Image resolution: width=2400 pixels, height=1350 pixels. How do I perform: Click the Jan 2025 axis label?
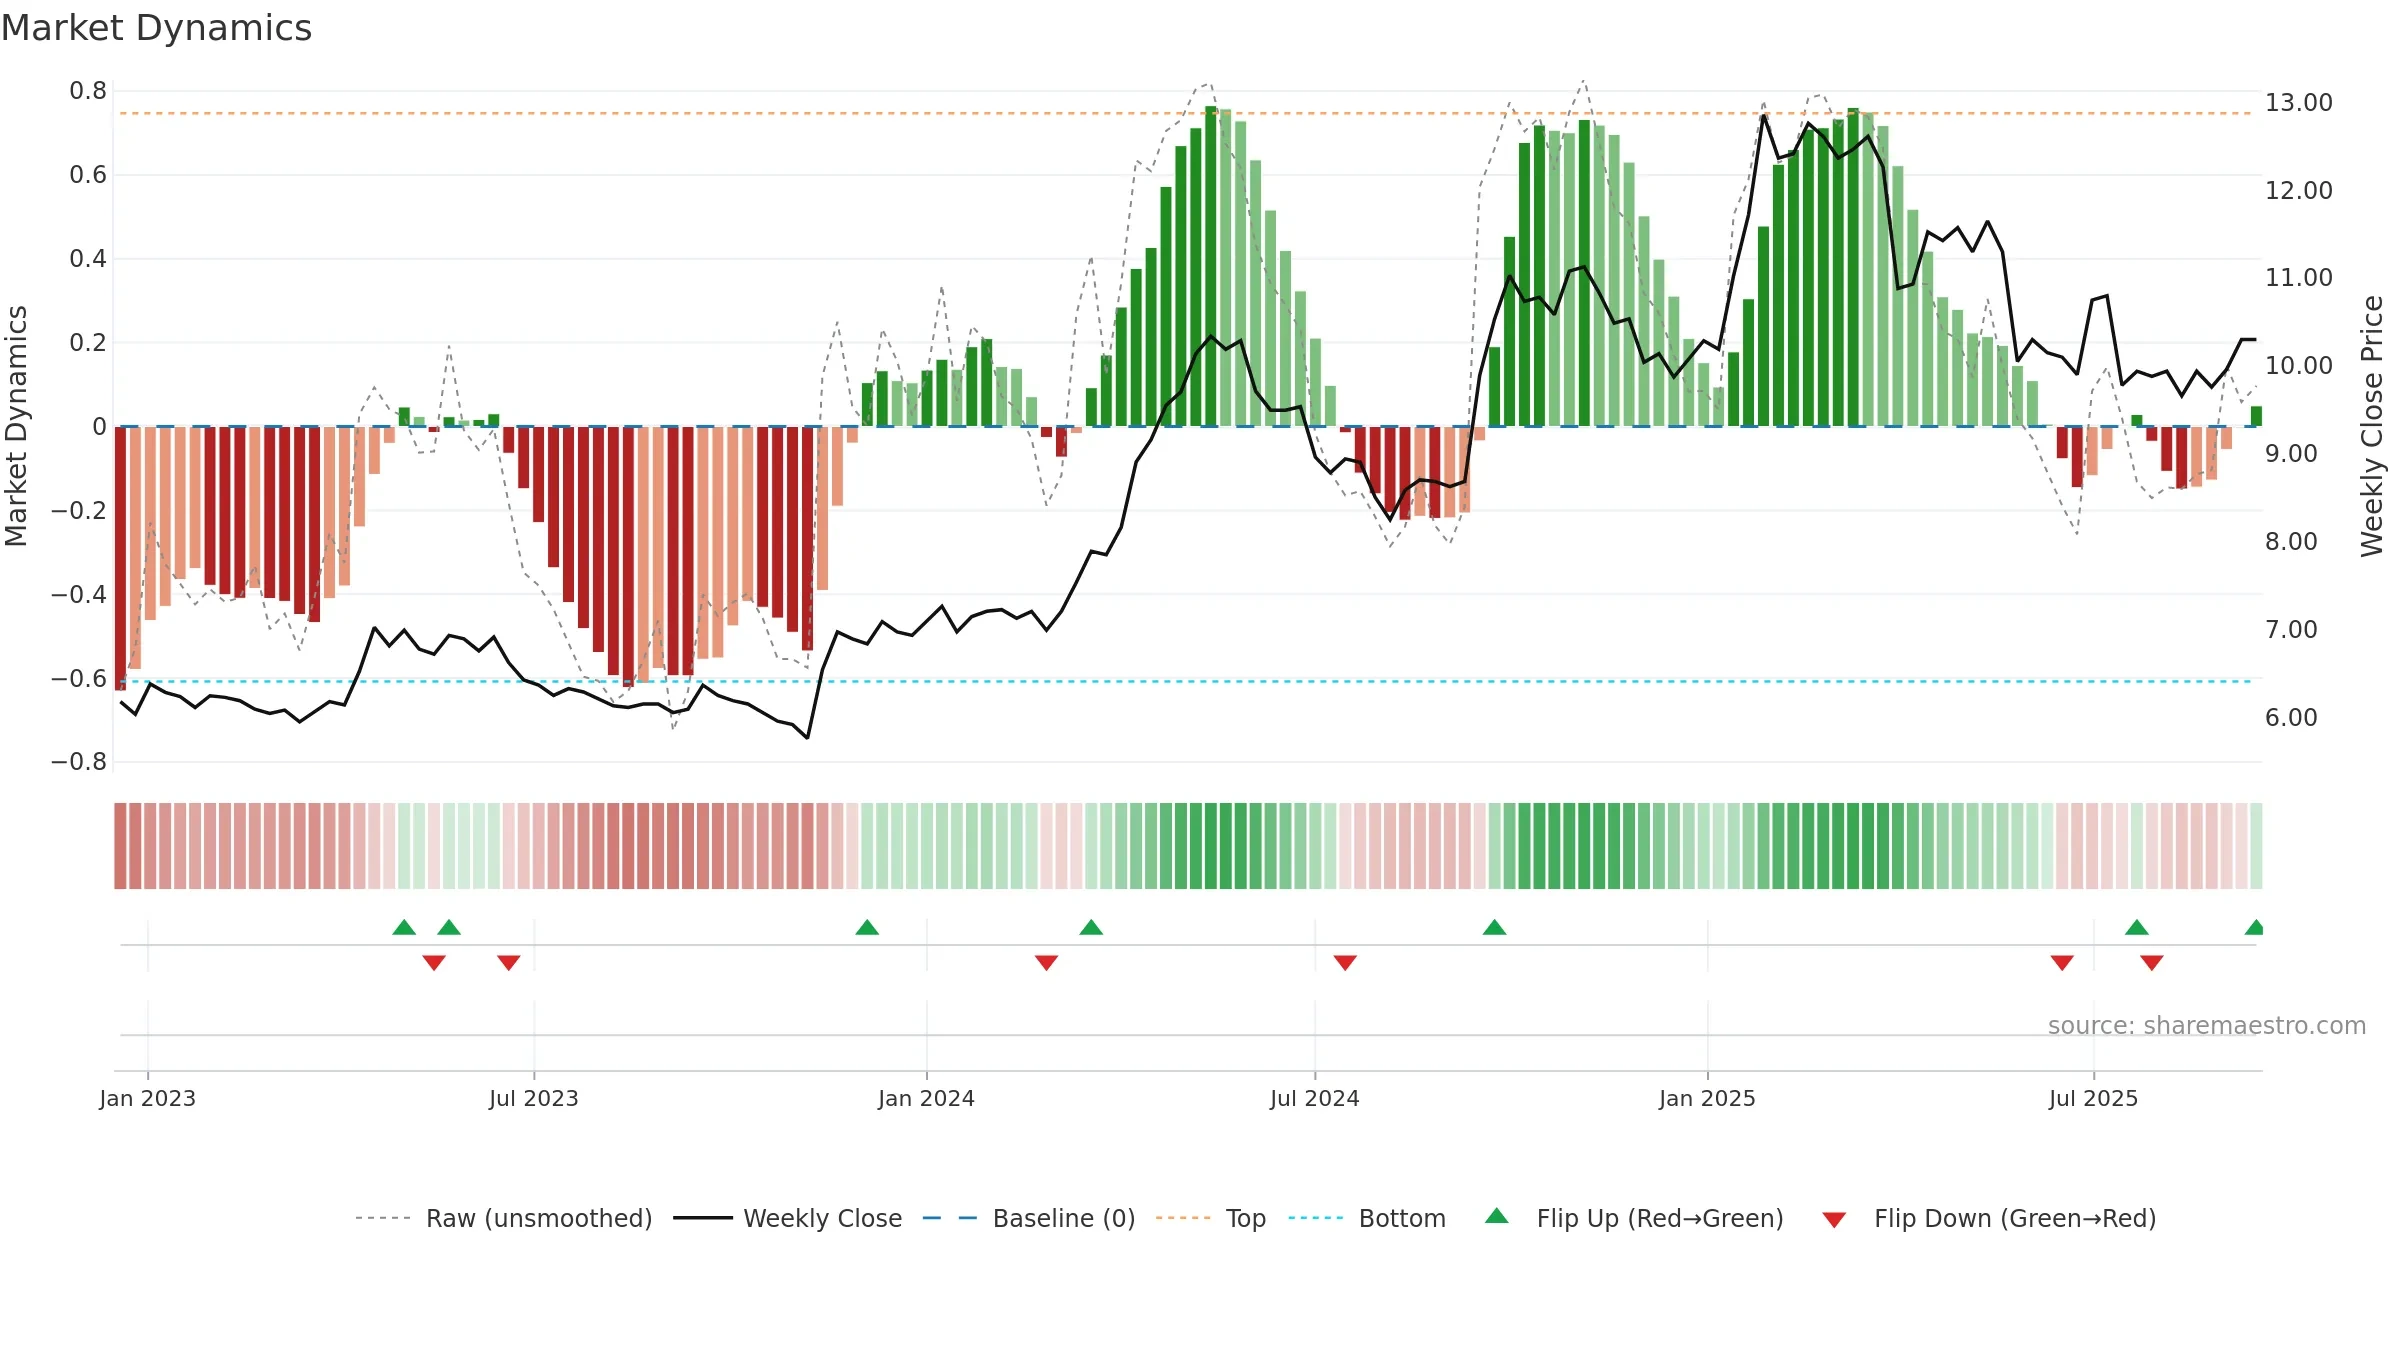click(1708, 1098)
